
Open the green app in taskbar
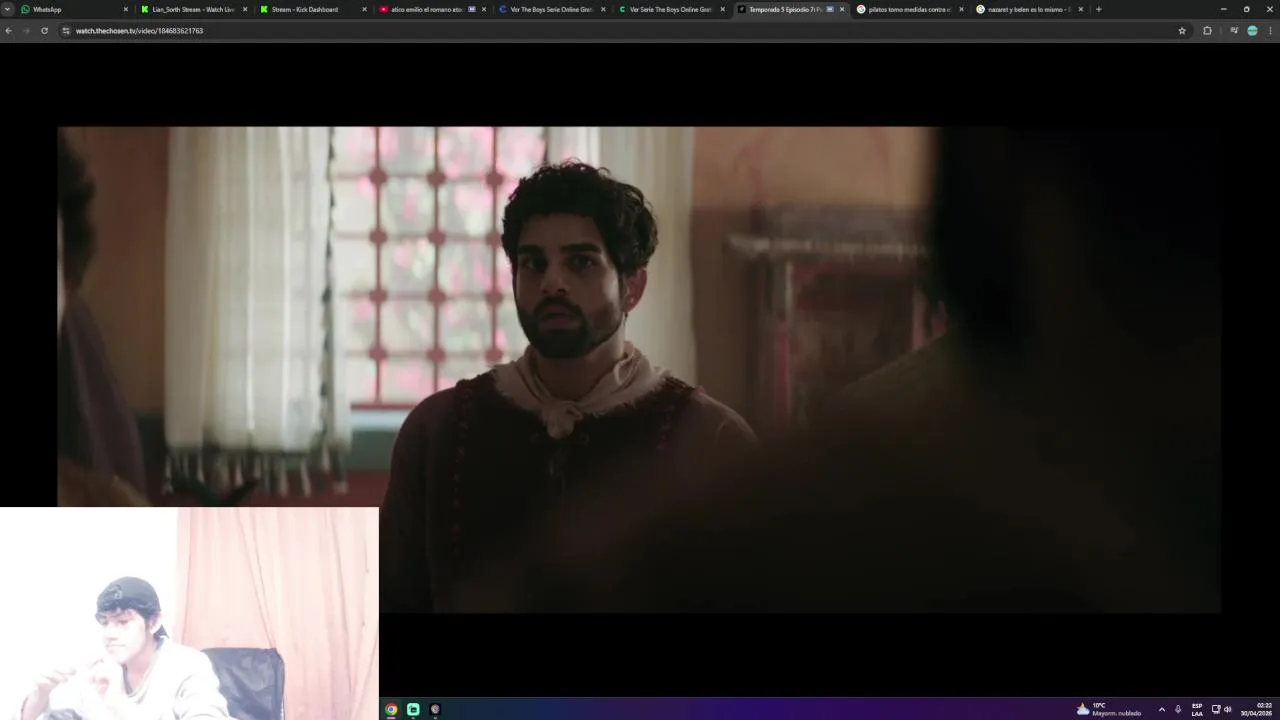click(413, 709)
